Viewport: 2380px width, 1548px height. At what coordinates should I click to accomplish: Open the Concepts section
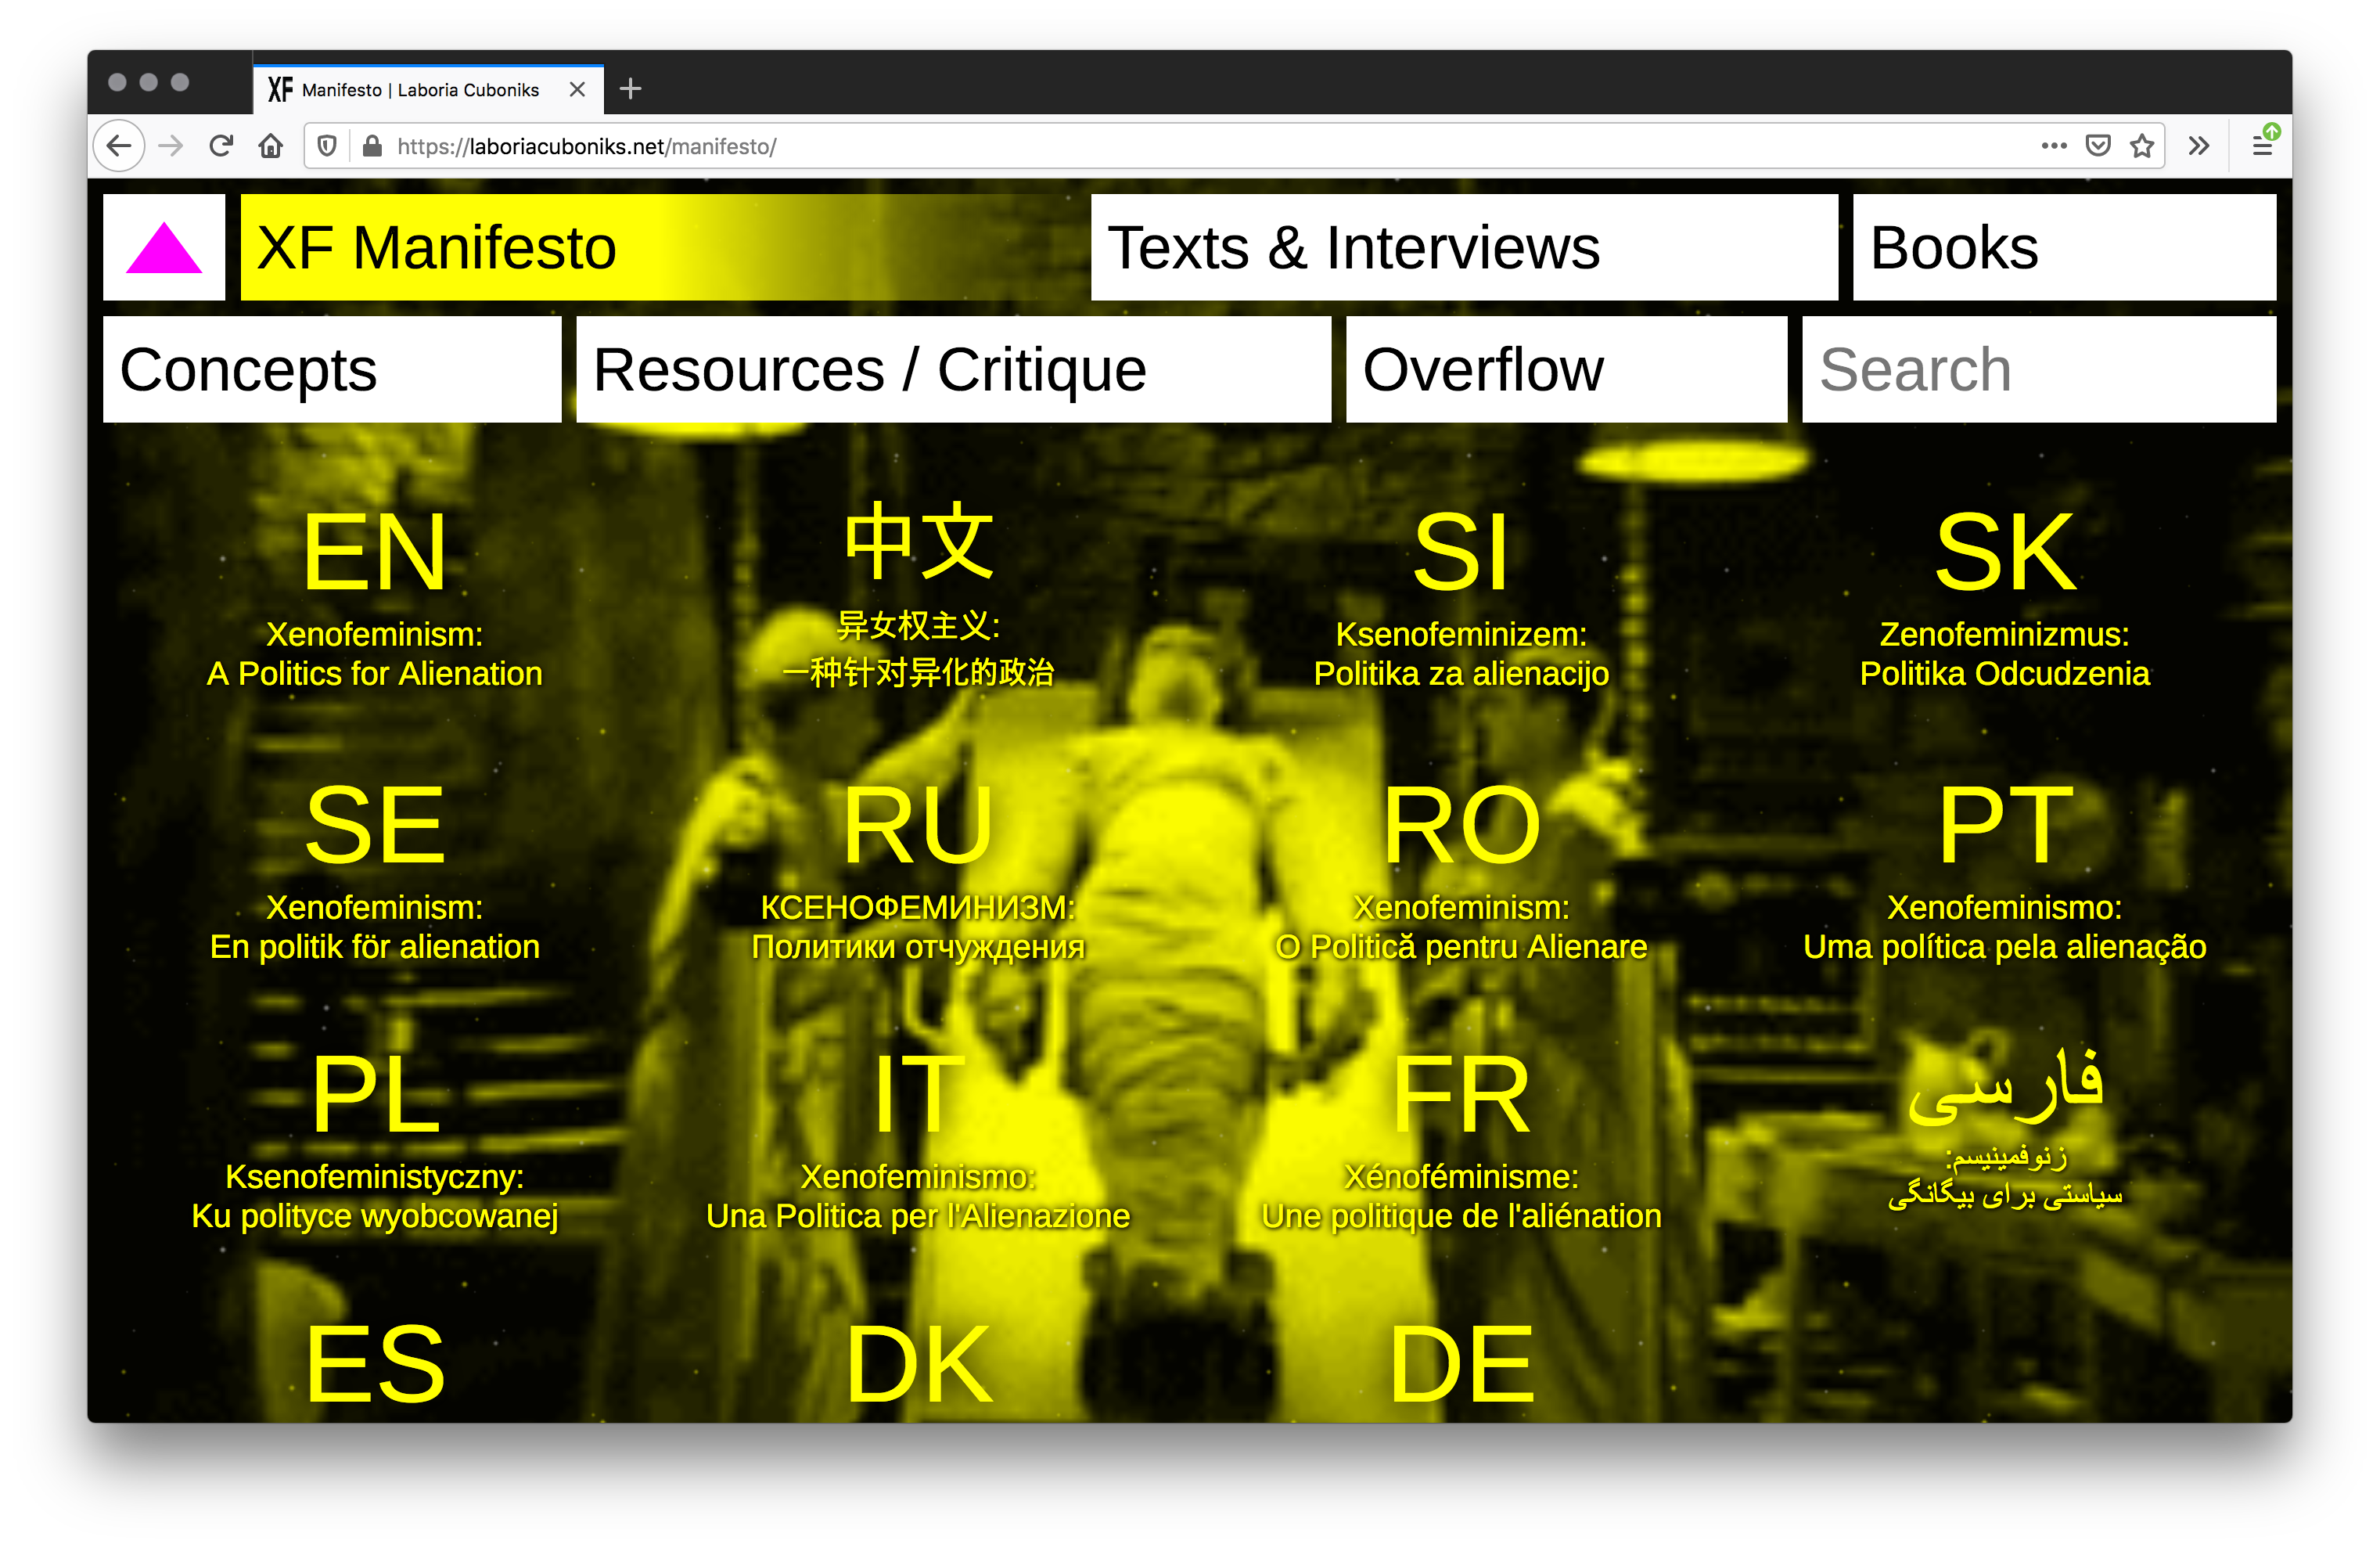(x=332, y=369)
